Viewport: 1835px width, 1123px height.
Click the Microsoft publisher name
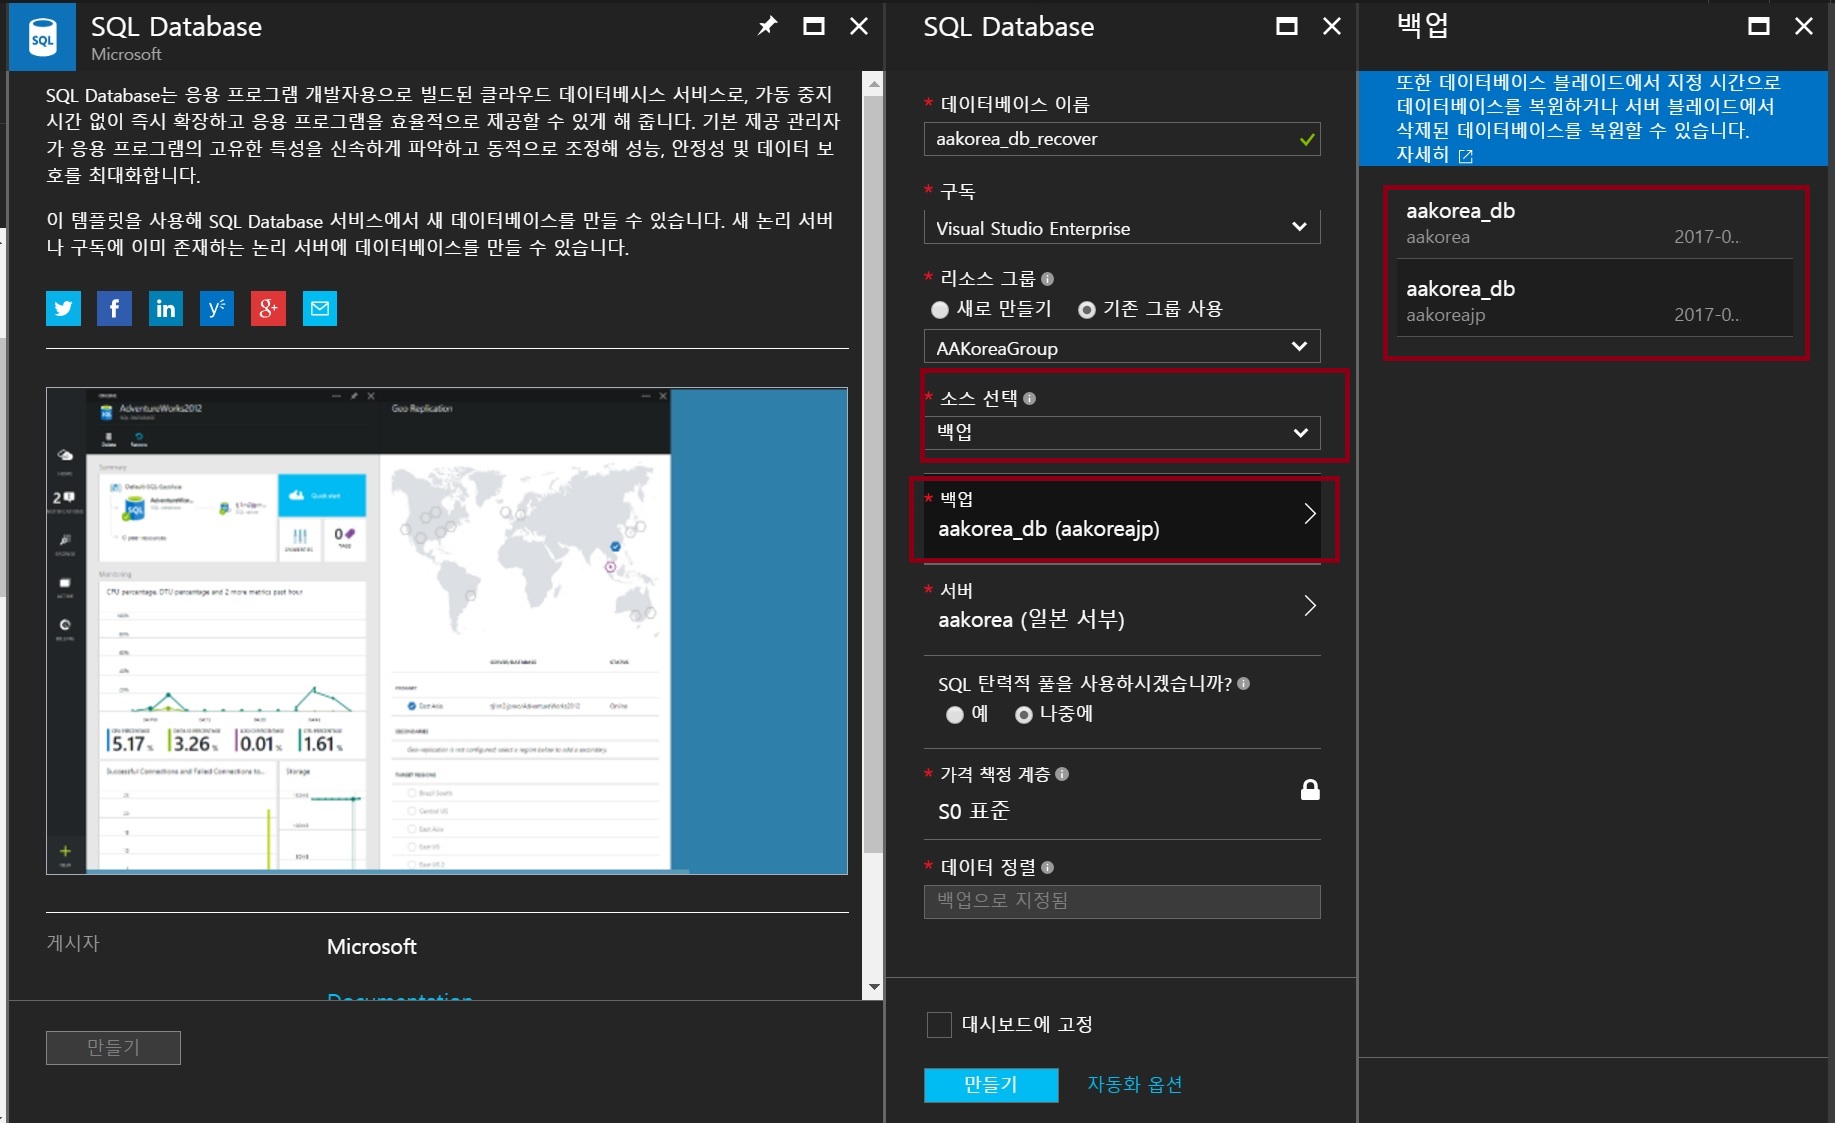[372, 947]
